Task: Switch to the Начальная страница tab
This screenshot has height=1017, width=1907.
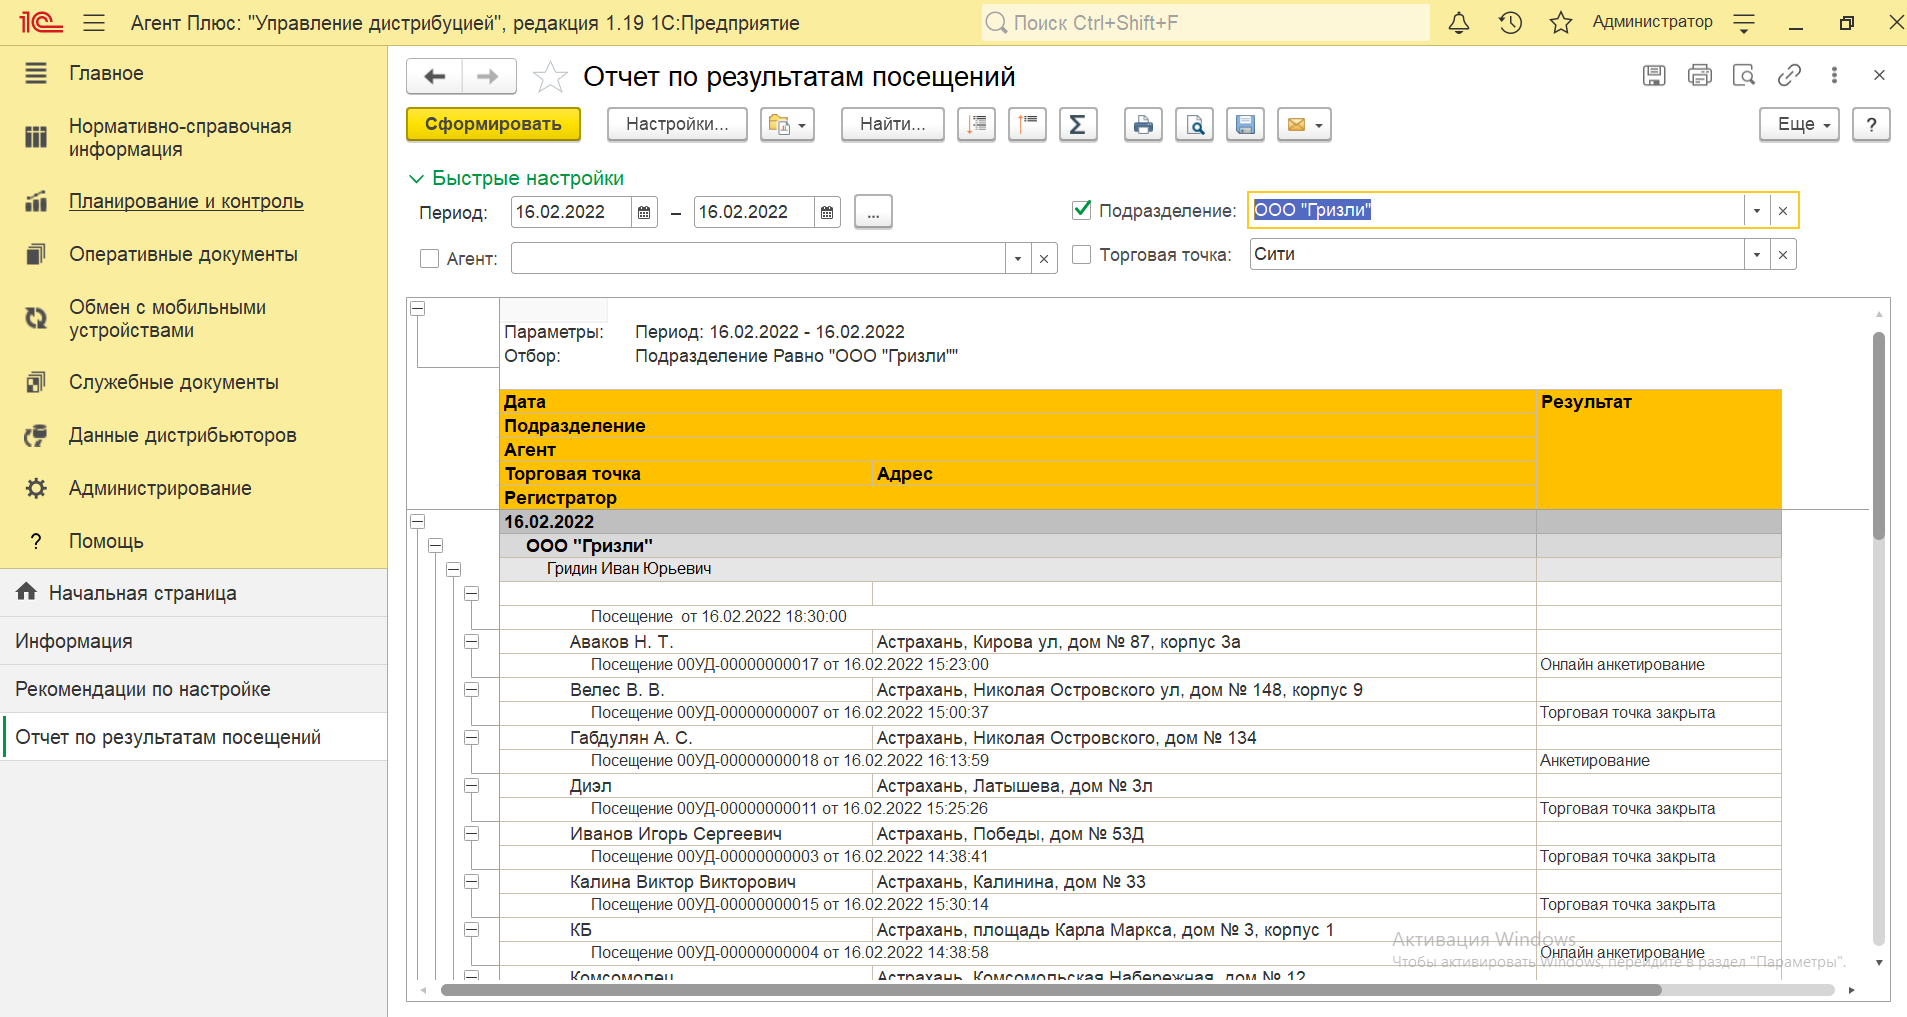Action: 142,593
